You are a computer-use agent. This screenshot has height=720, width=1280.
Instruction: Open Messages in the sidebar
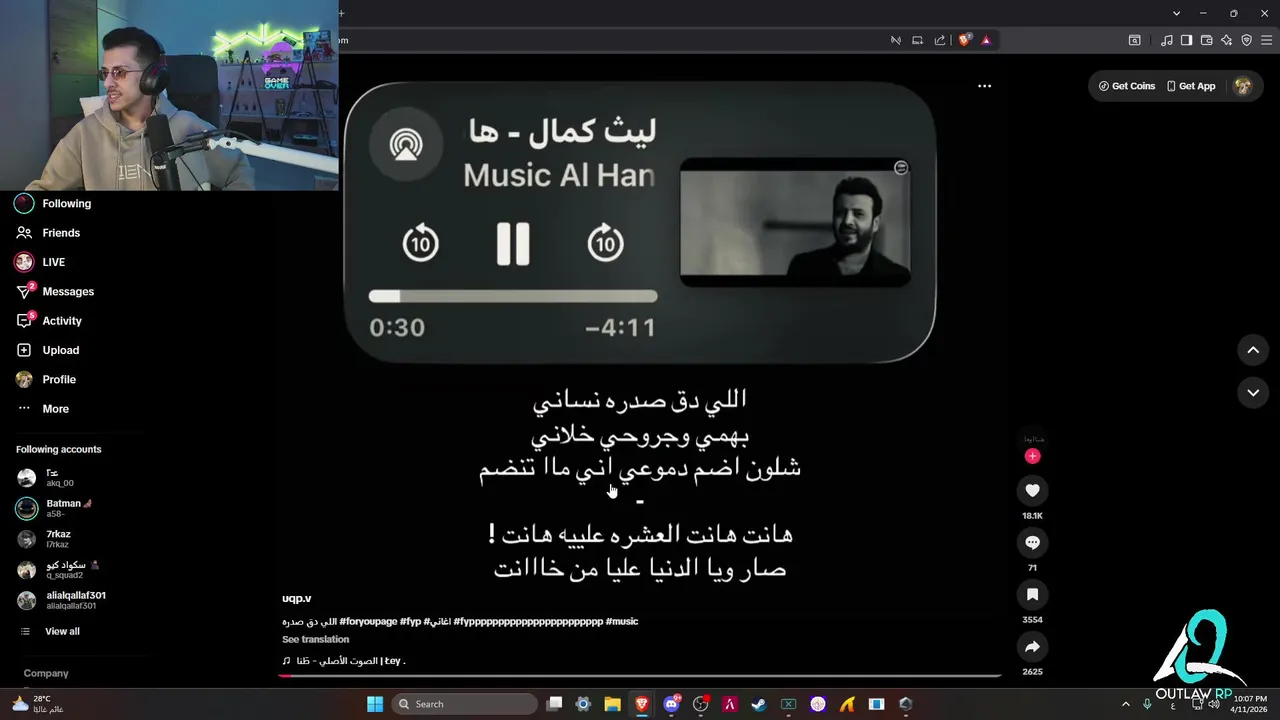pyautogui.click(x=55, y=291)
